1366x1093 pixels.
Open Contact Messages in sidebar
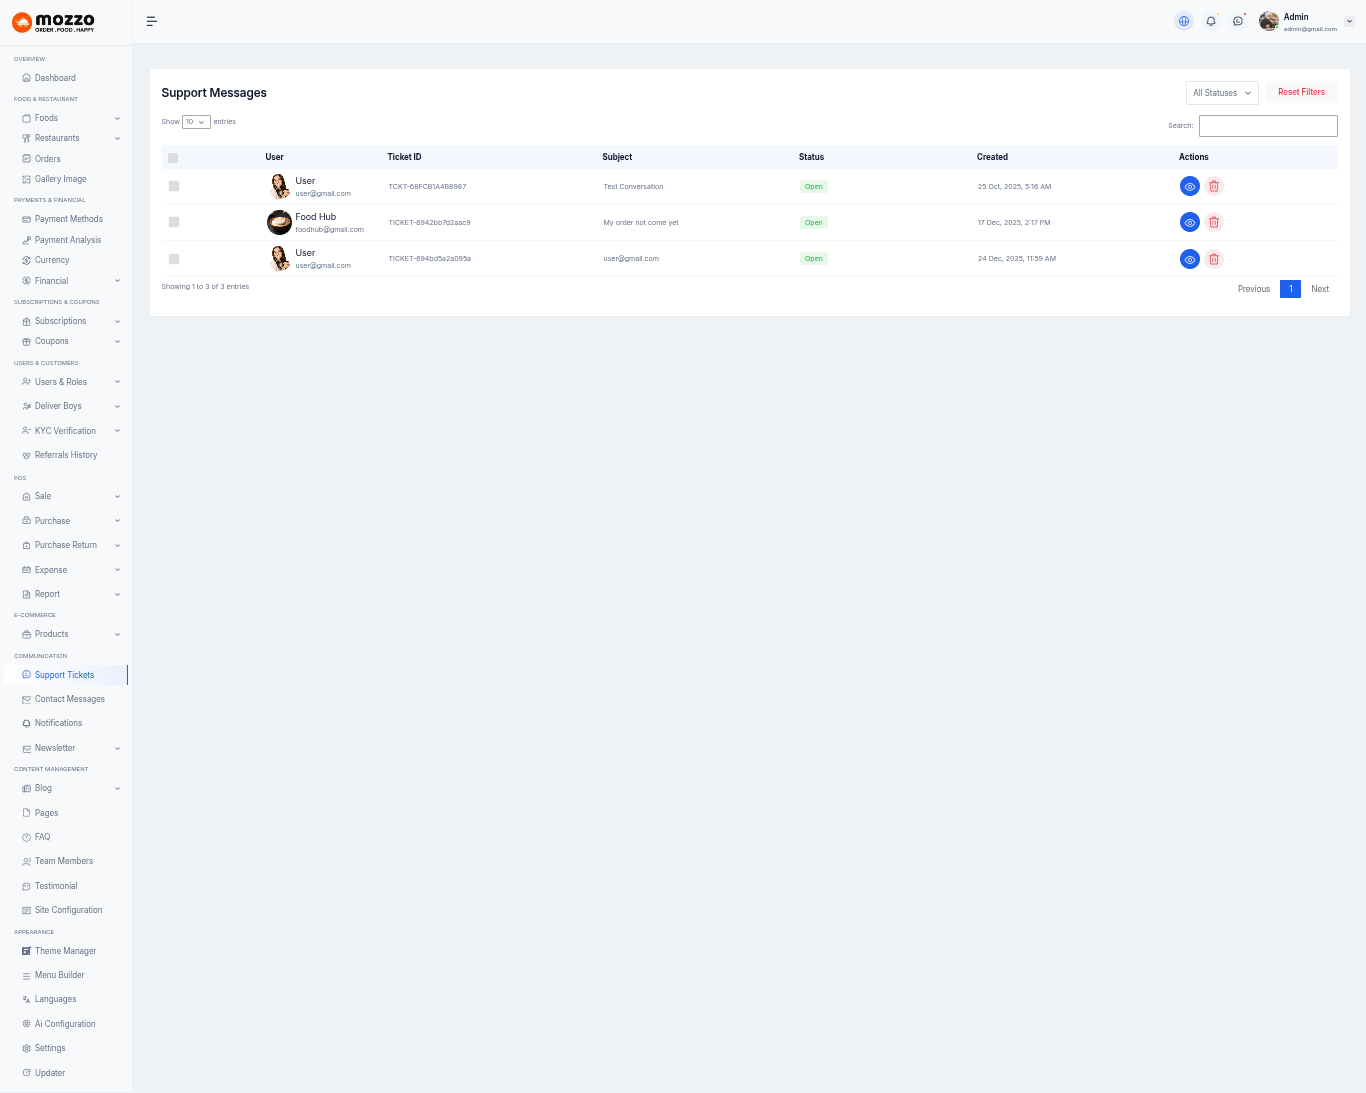point(69,699)
